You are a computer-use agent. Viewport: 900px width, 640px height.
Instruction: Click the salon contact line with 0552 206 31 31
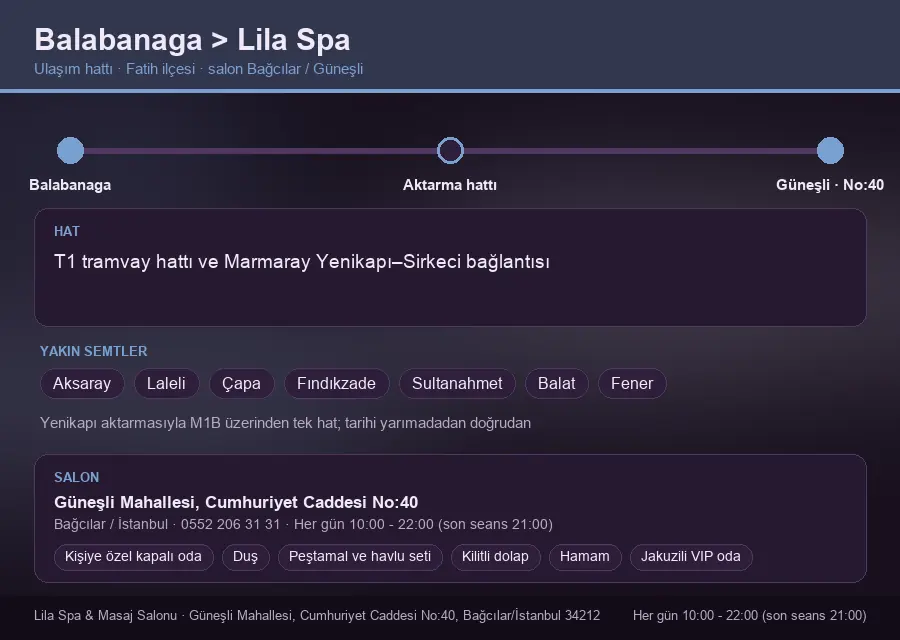point(303,525)
